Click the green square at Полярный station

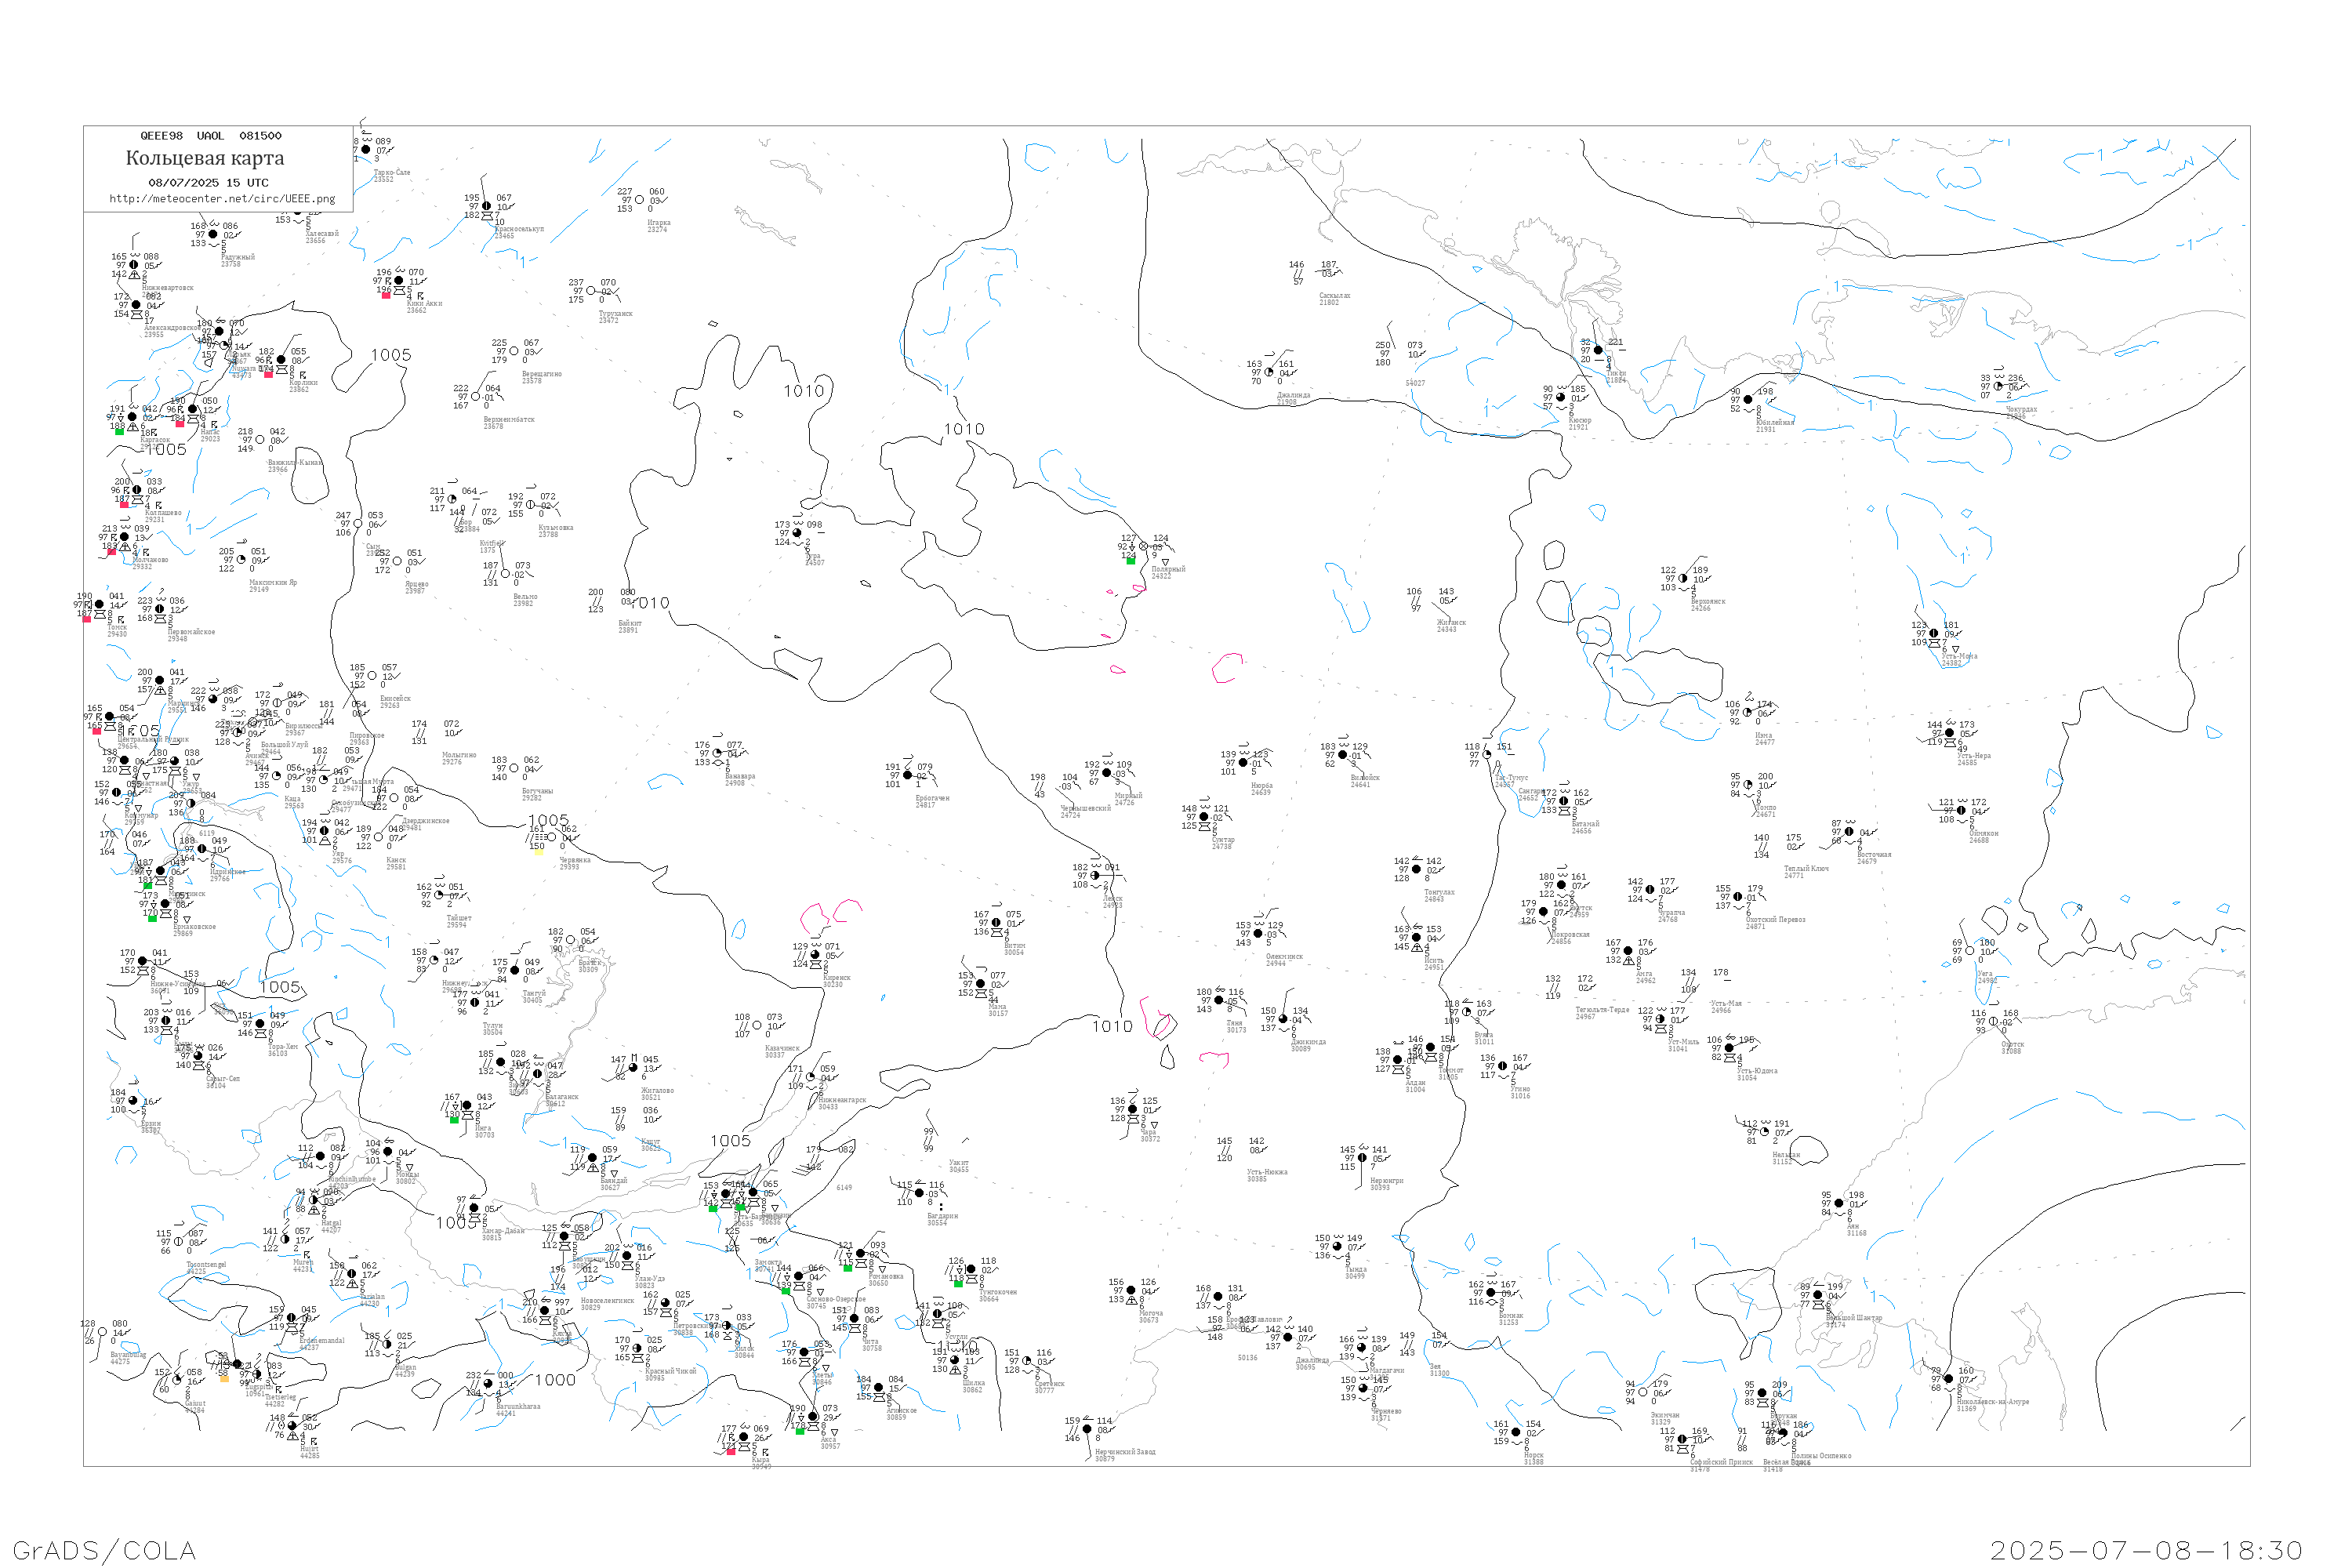coord(1131,561)
